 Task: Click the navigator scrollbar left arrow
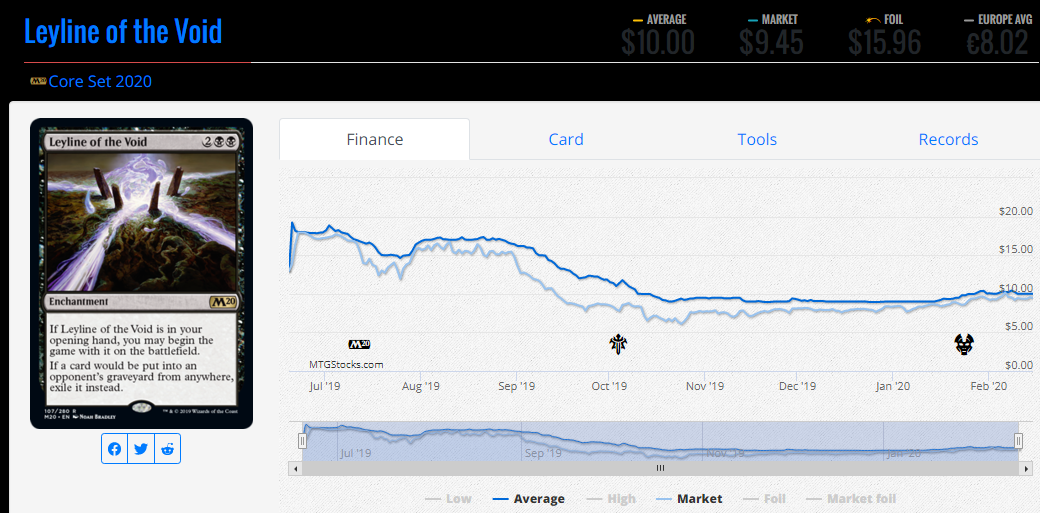295,469
